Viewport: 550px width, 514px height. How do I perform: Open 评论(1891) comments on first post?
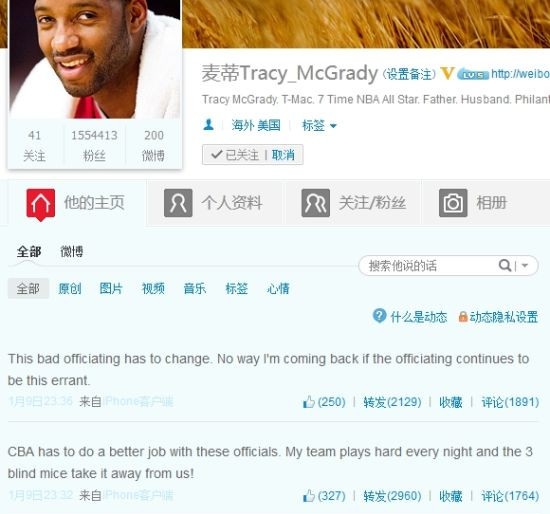(510, 402)
